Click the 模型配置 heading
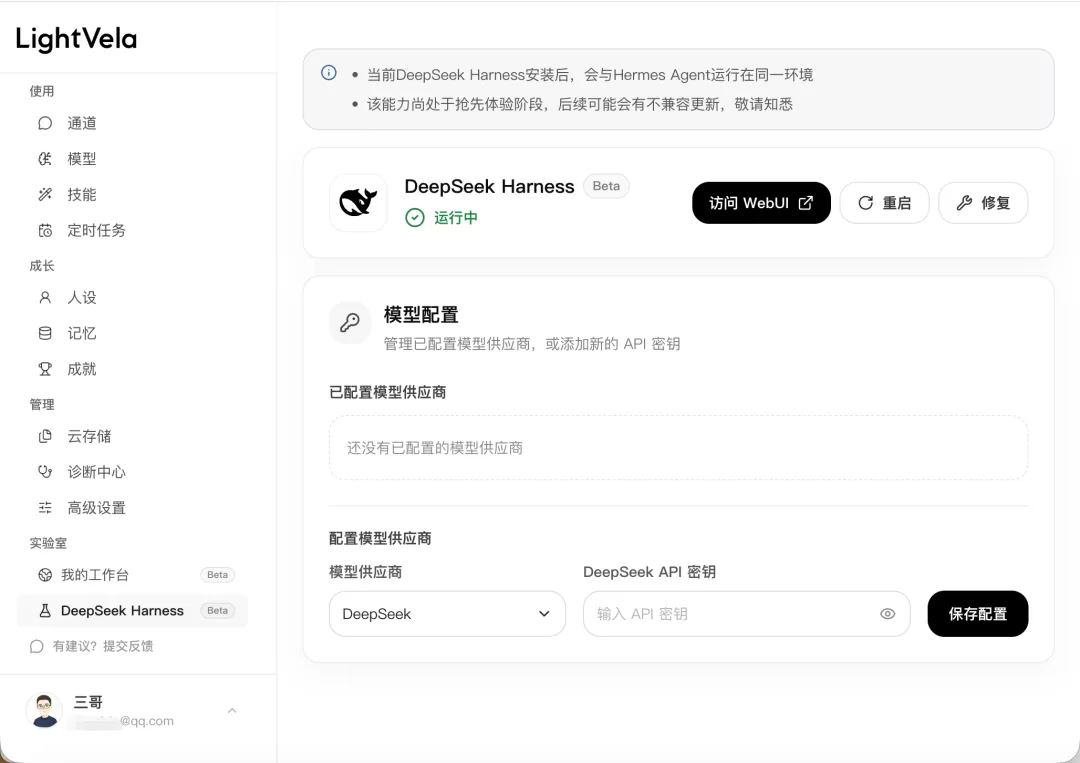The height and width of the screenshot is (763, 1080). click(x=421, y=315)
